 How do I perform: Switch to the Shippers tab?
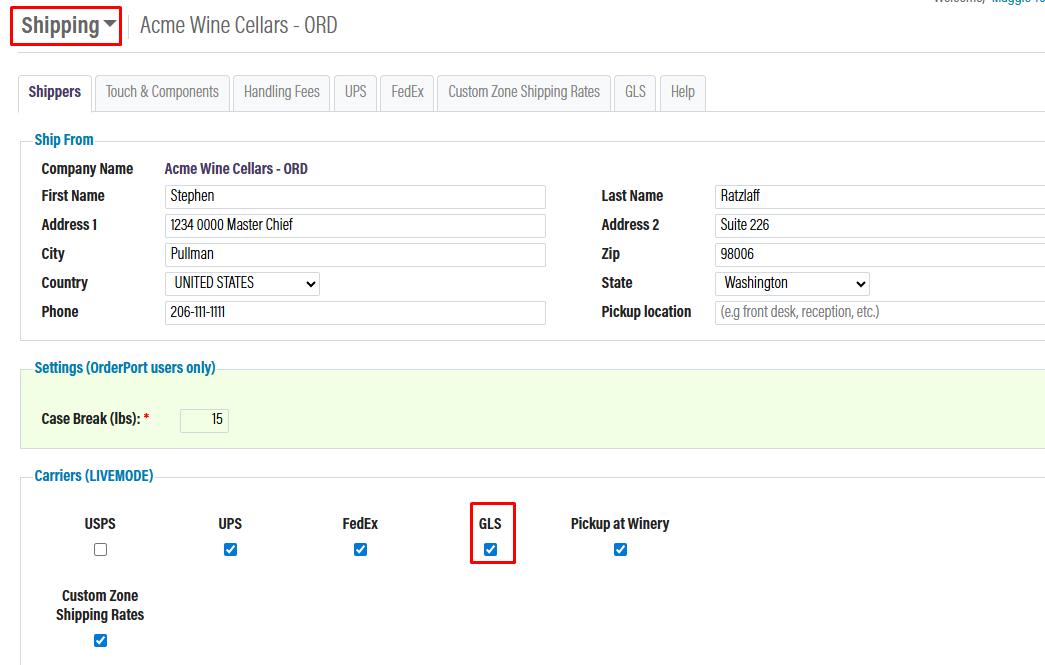point(55,93)
